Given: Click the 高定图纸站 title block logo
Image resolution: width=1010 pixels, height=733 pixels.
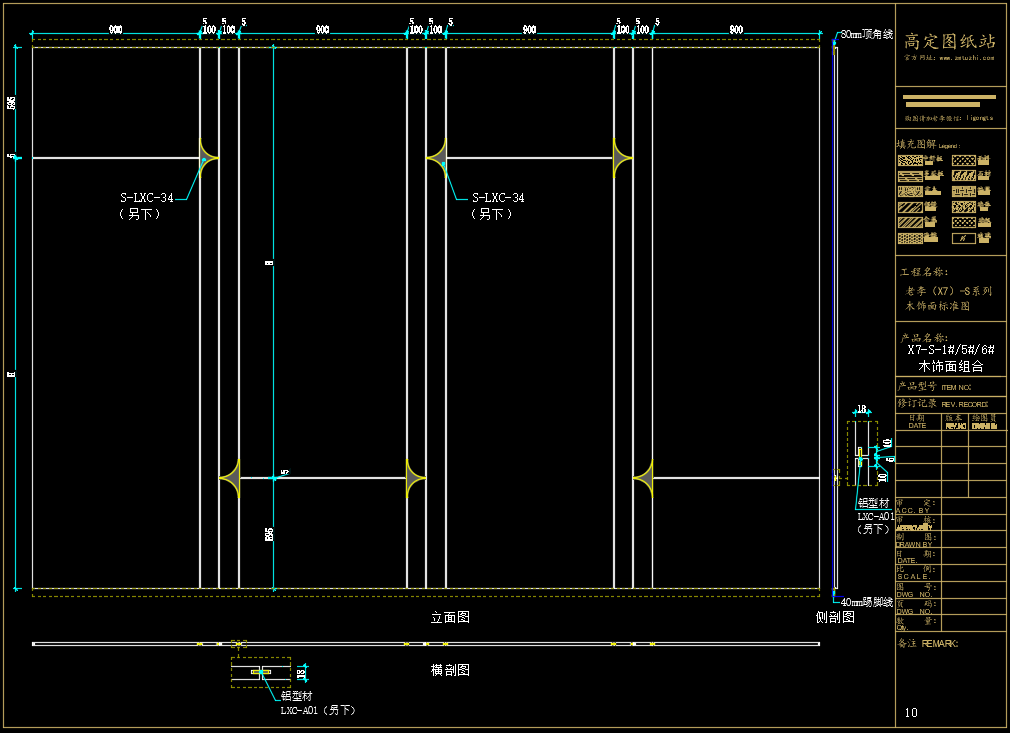Looking at the screenshot, I should [x=950, y=42].
